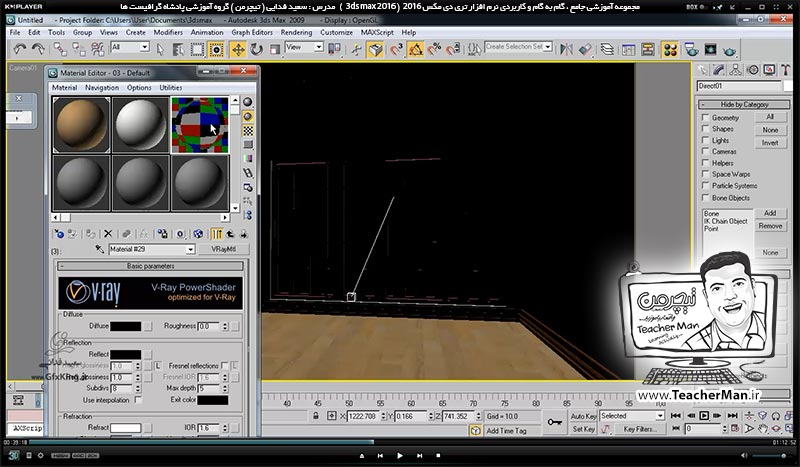Check the Particle Systems hide category box
Viewport: 800px width, 467px height.
click(706, 186)
